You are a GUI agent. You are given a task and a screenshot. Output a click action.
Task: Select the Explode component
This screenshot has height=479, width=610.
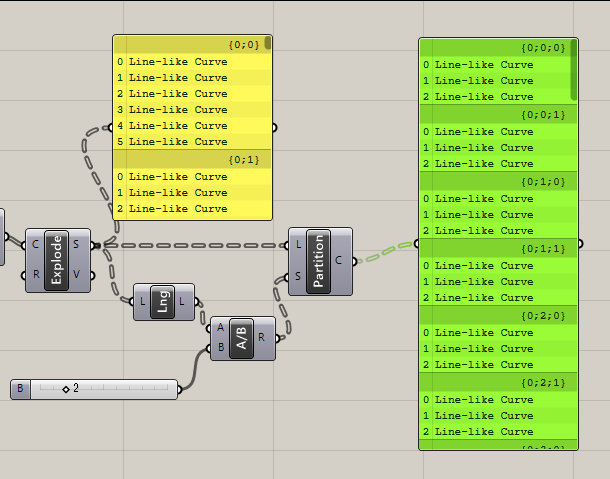(x=57, y=260)
